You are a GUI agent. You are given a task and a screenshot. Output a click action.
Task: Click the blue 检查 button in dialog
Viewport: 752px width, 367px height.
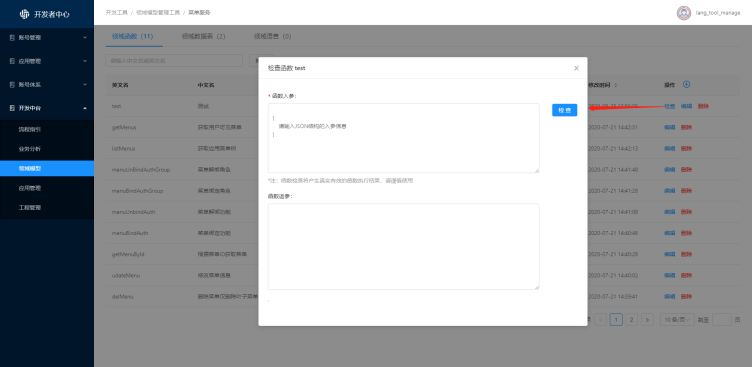pyautogui.click(x=564, y=110)
